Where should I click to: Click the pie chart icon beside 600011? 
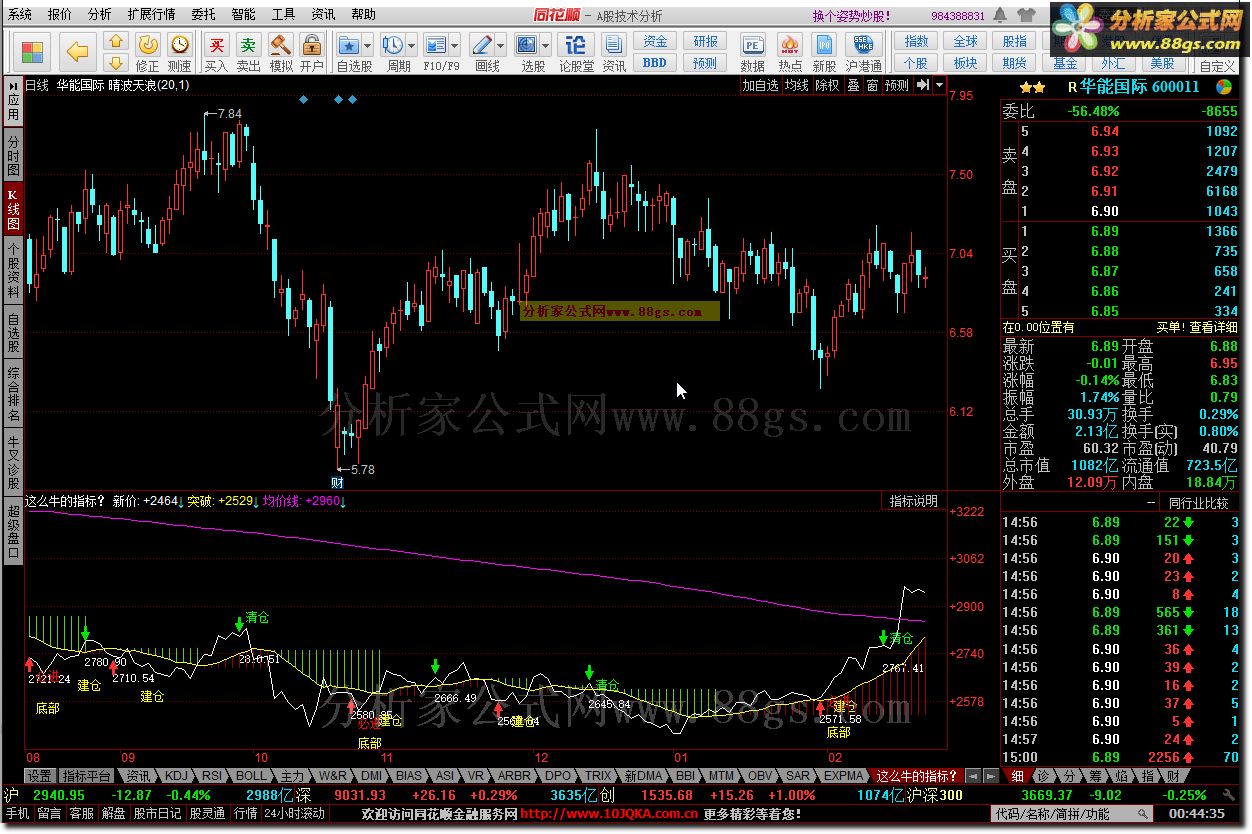pos(1224,87)
